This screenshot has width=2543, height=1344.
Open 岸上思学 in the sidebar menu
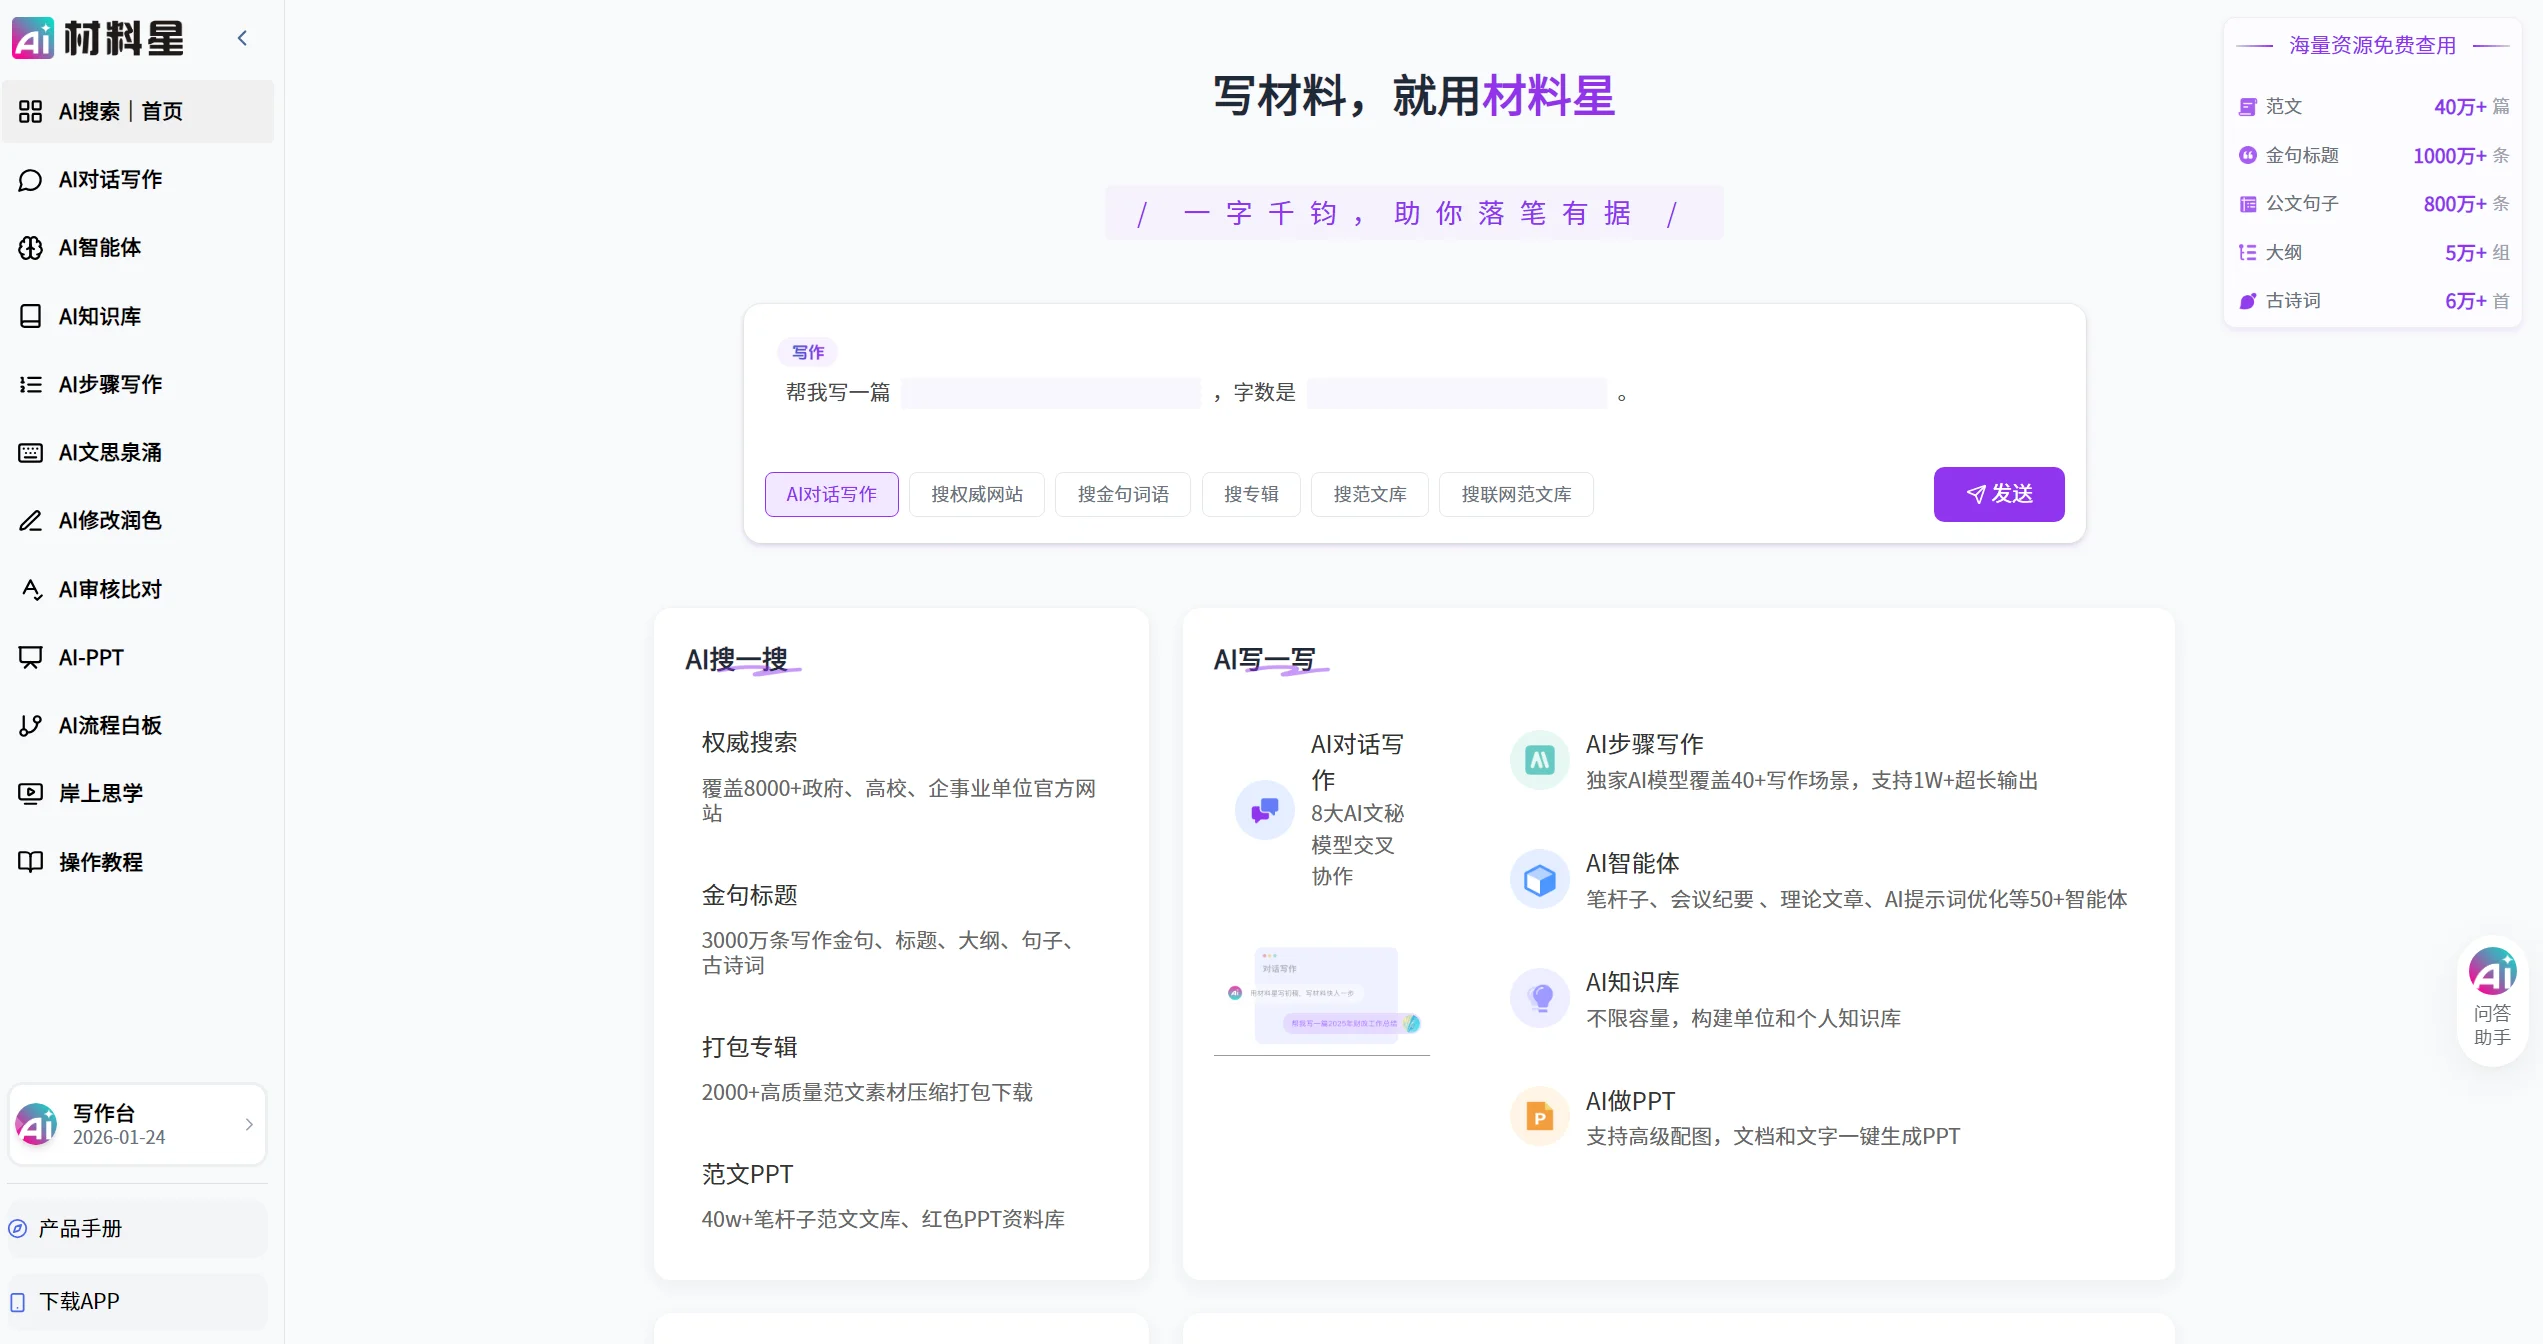tap(100, 793)
